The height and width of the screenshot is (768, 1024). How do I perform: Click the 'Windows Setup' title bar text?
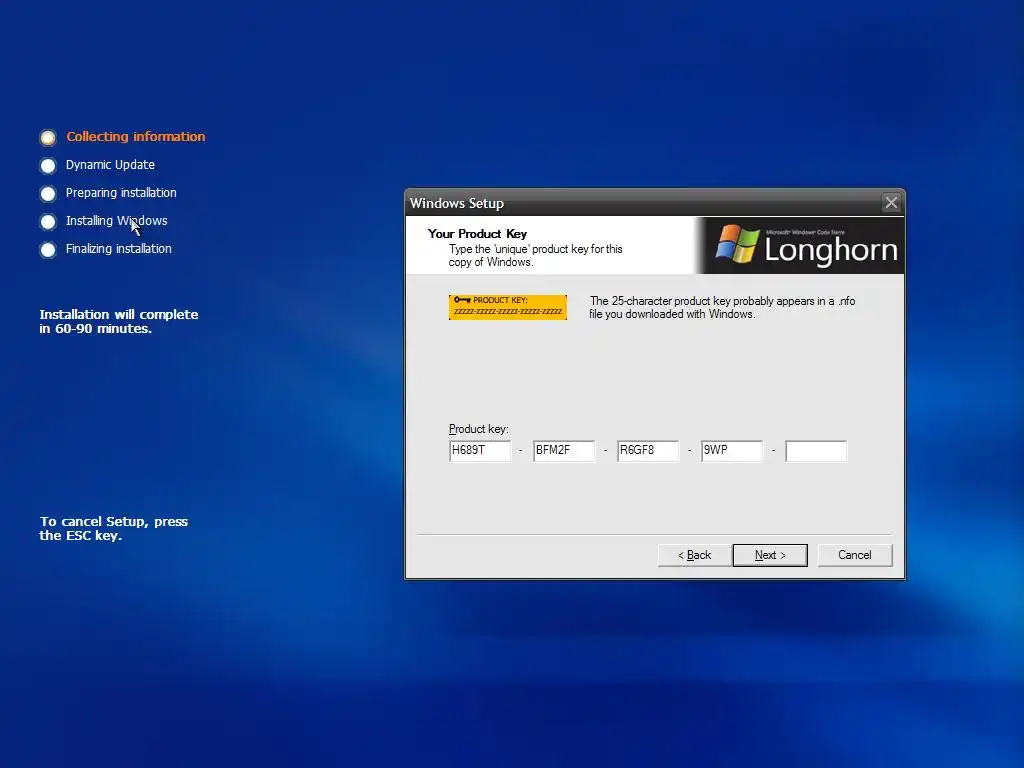(457, 203)
